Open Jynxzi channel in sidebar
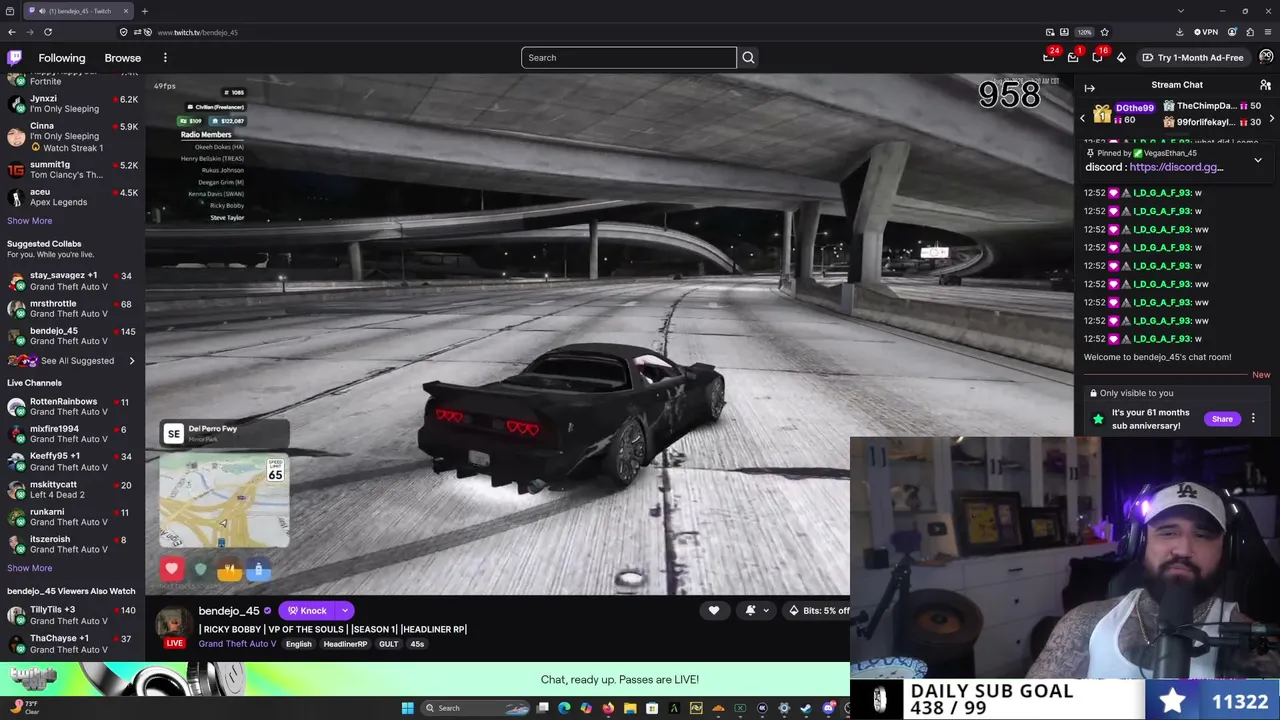 click(x=72, y=104)
